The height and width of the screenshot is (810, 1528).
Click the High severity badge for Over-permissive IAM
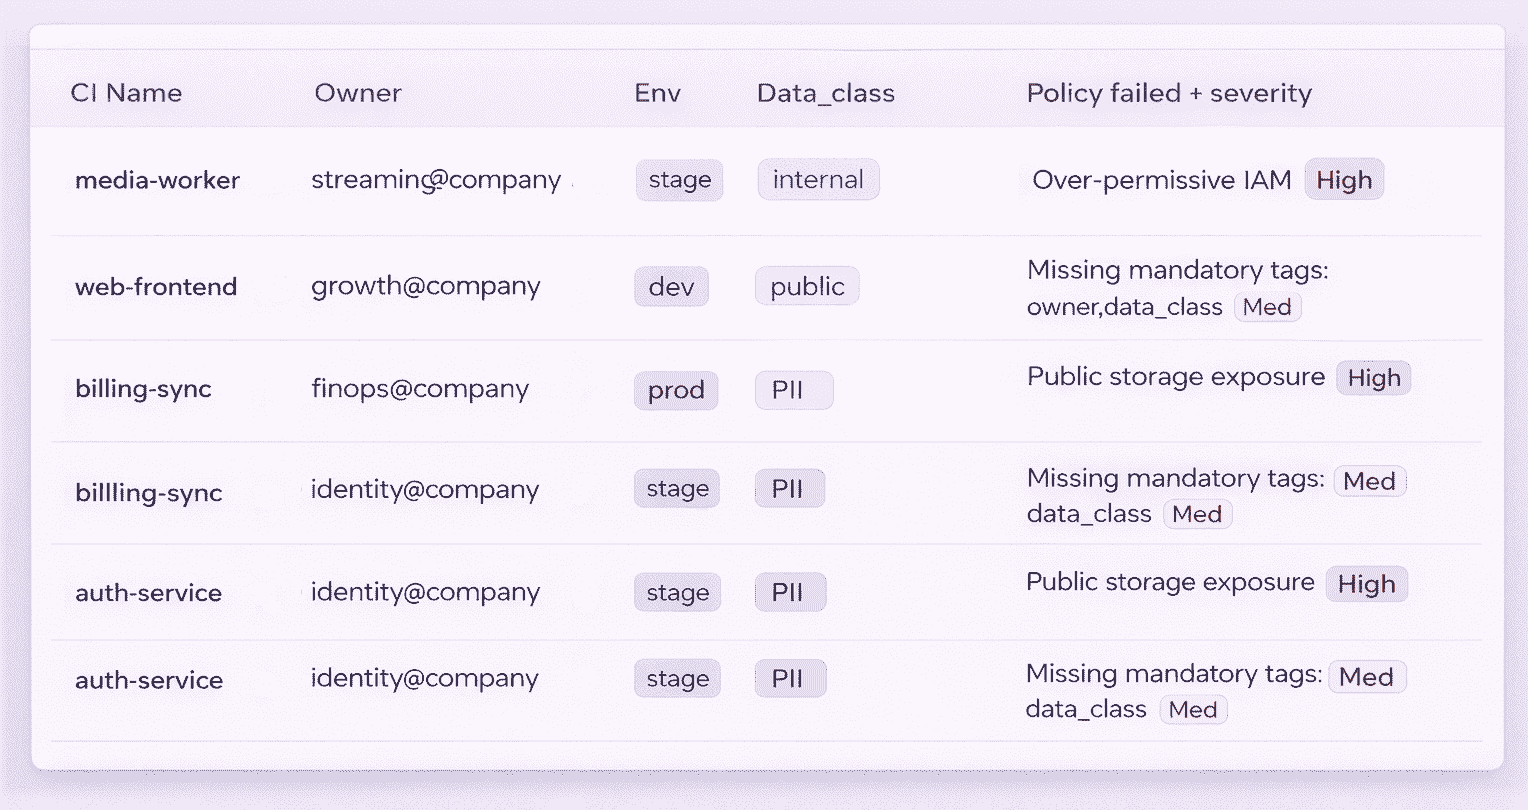click(x=1343, y=179)
